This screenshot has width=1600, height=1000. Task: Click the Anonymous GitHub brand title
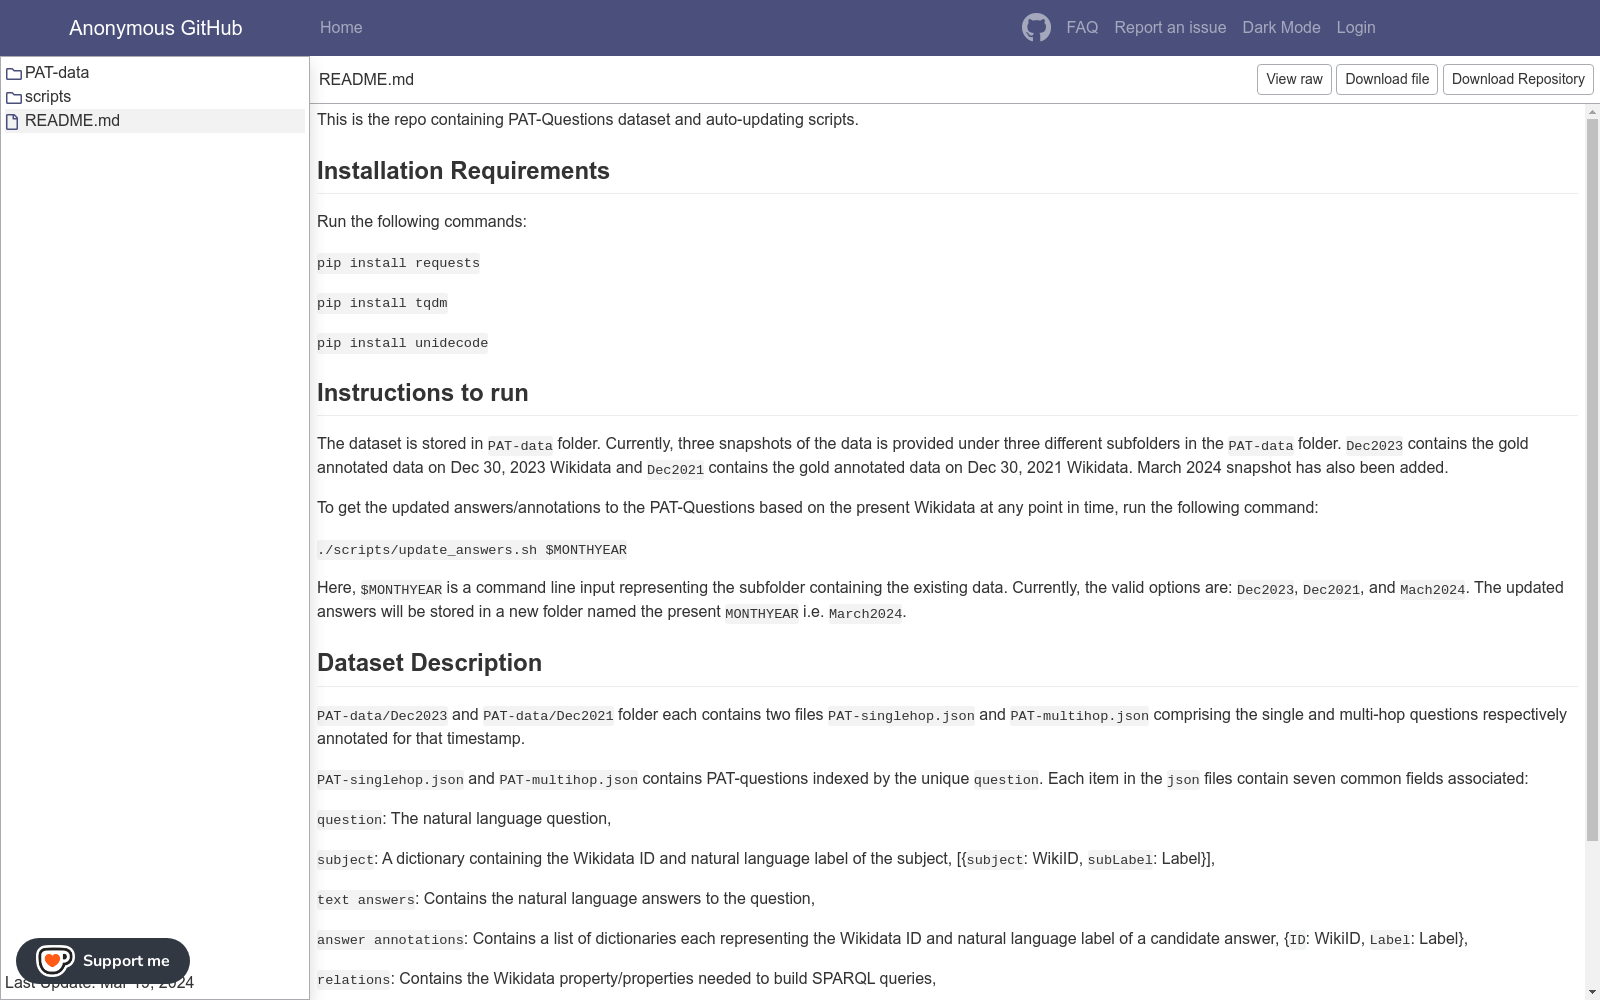coord(156,28)
